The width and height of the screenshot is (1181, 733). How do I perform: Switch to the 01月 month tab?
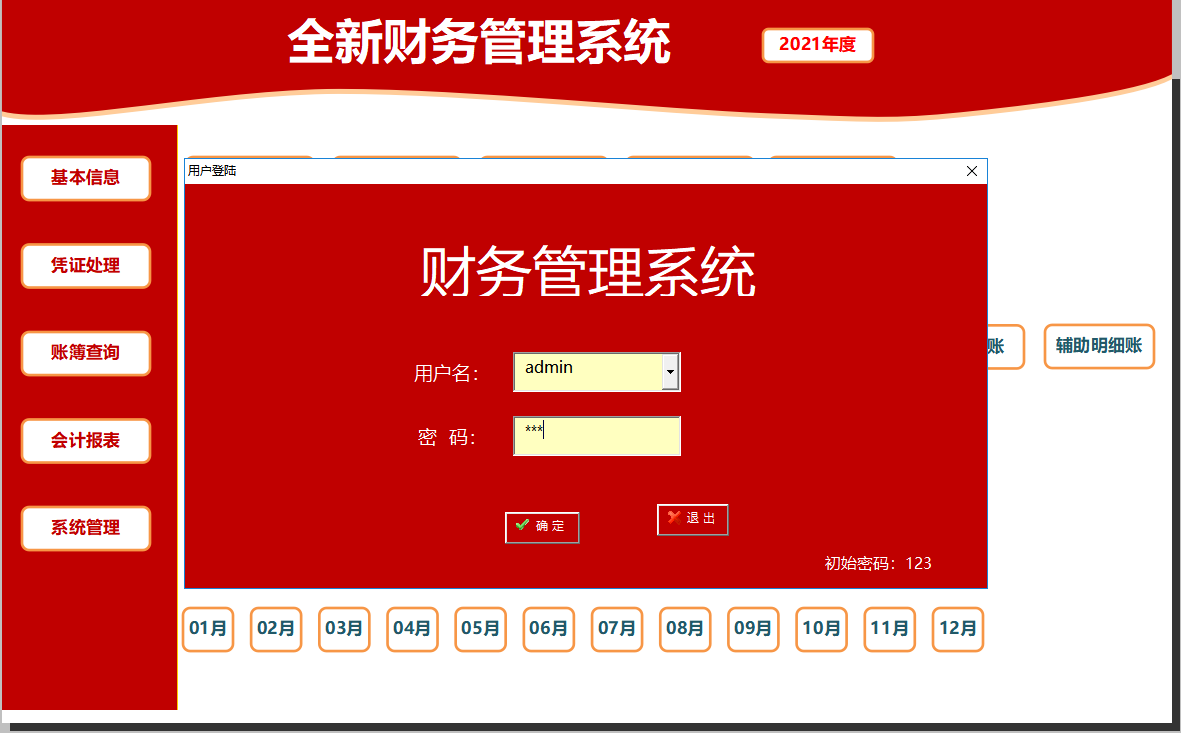coord(207,629)
